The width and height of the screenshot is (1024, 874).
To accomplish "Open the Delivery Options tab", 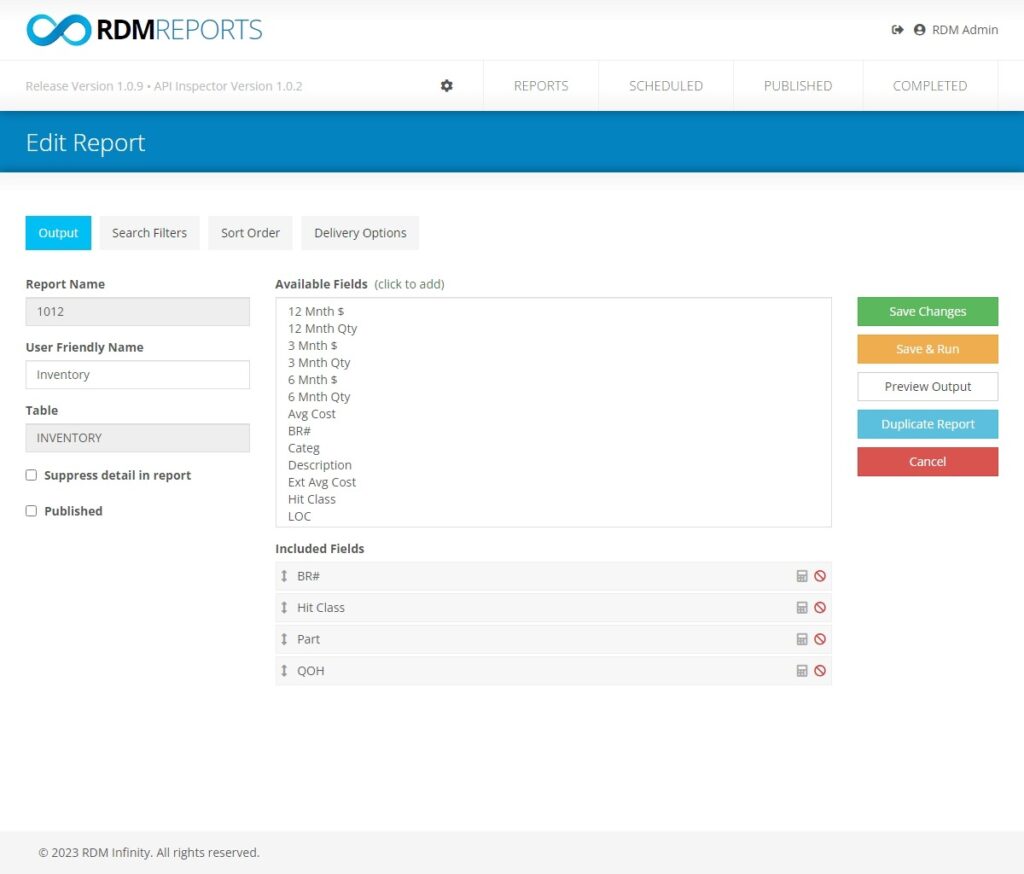I will tap(360, 233).
